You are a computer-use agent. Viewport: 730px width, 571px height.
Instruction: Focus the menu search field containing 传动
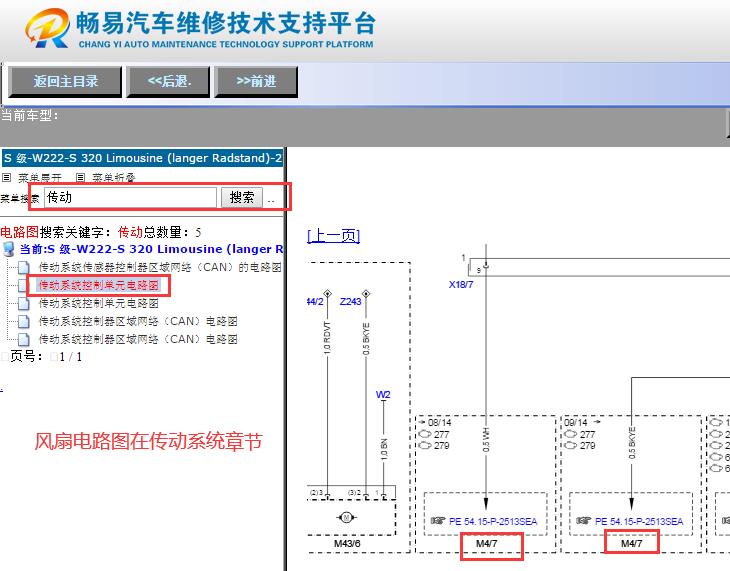pyautogui.click(x=130, y=197)
